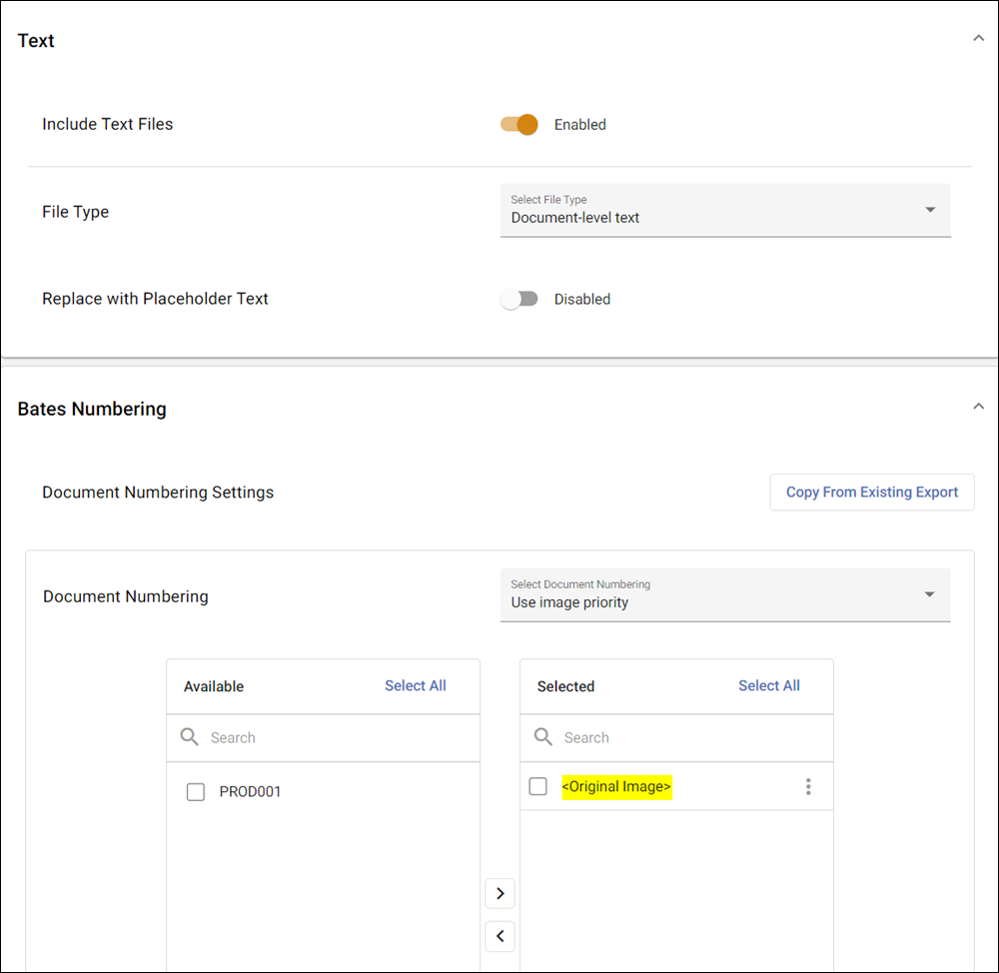Click the Copy From Existing Export button
Screen dimensions: 999x973
[x=871, y=492]
